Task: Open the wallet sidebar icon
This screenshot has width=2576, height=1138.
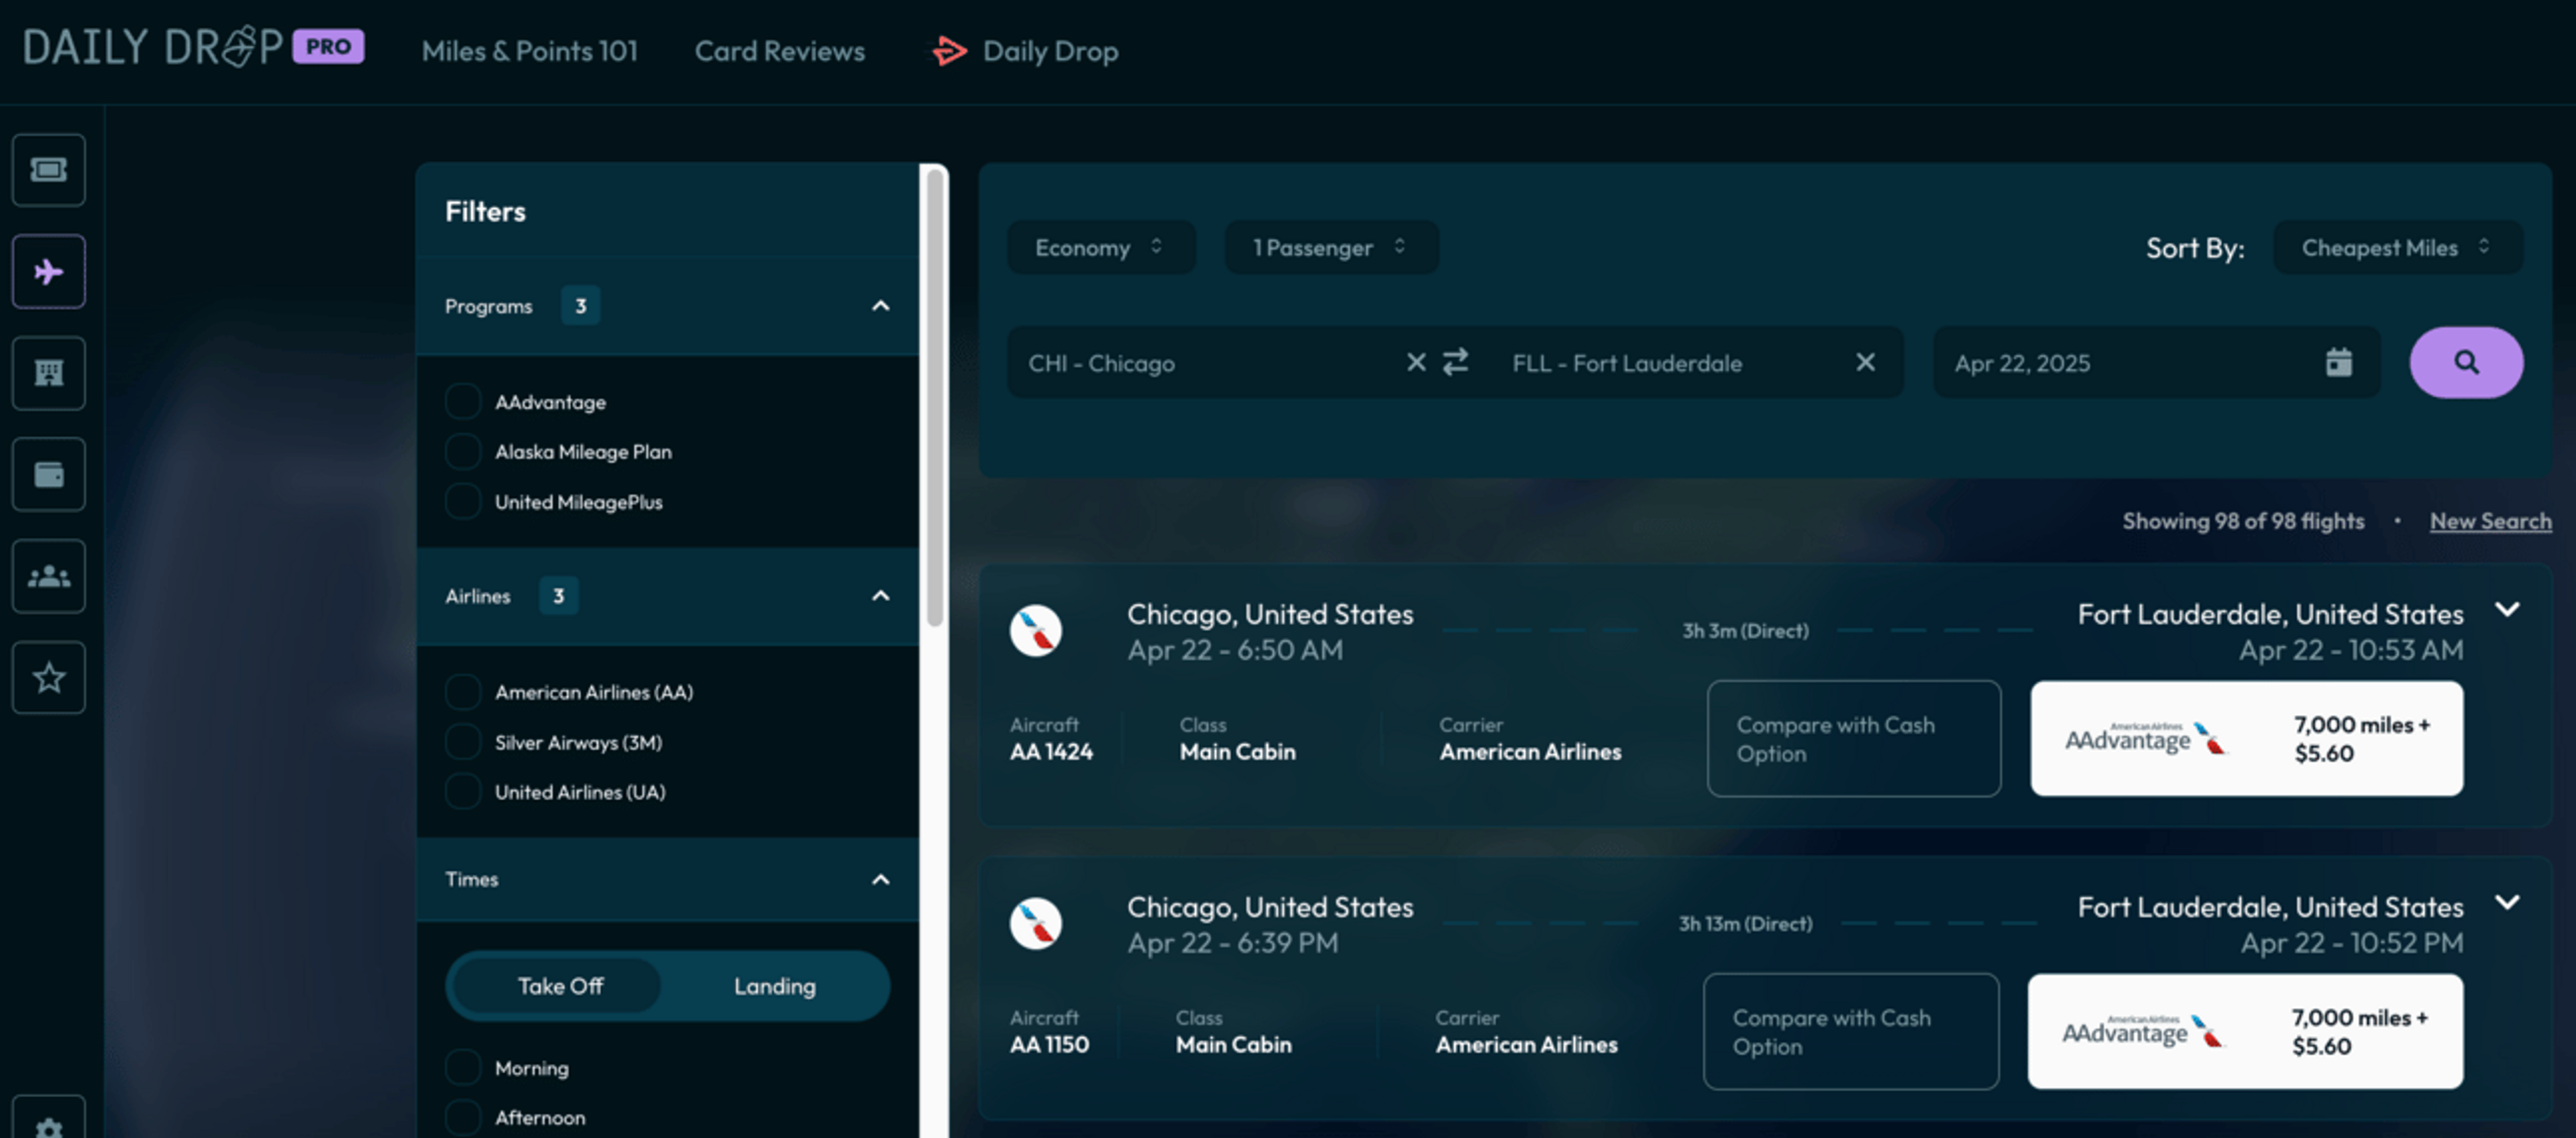Action: tap(48, 474)
